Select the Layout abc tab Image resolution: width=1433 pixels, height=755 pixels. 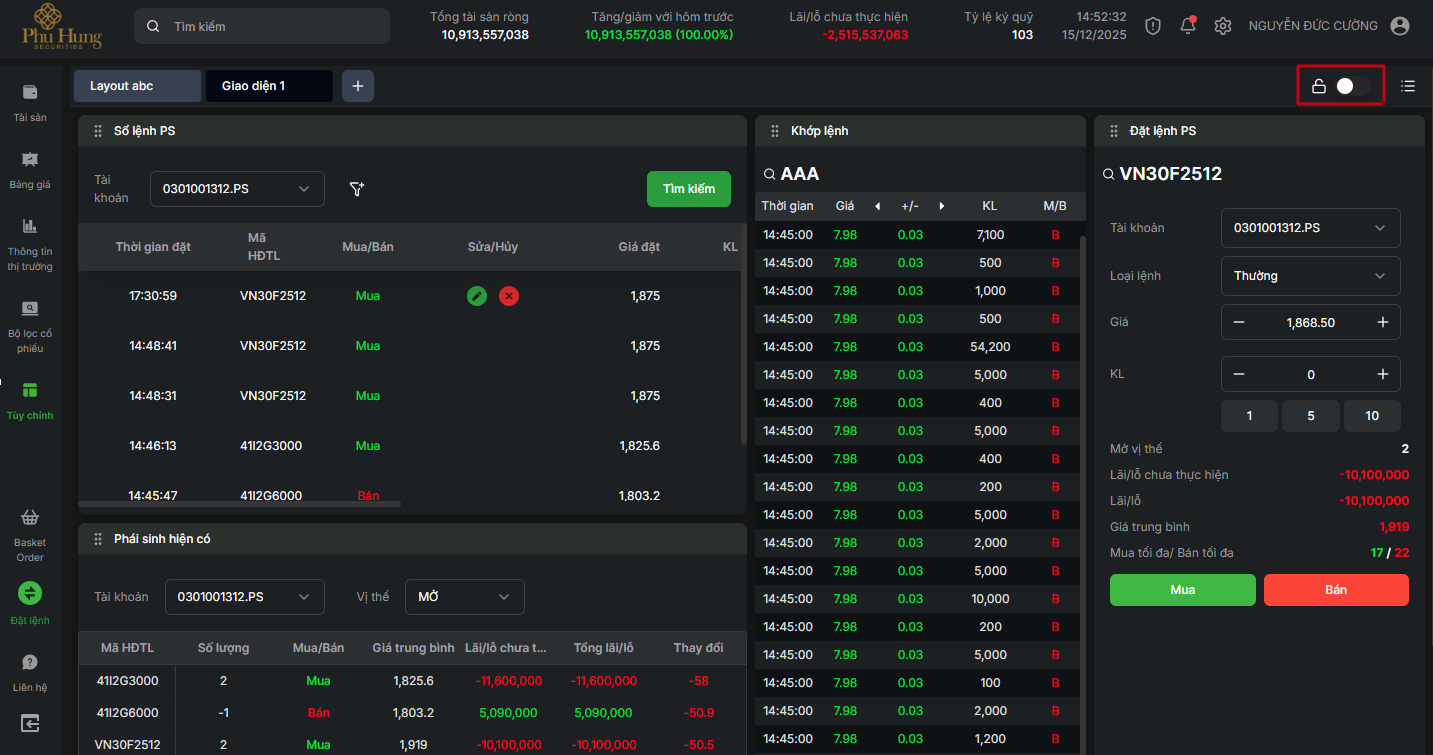(137, 86)
